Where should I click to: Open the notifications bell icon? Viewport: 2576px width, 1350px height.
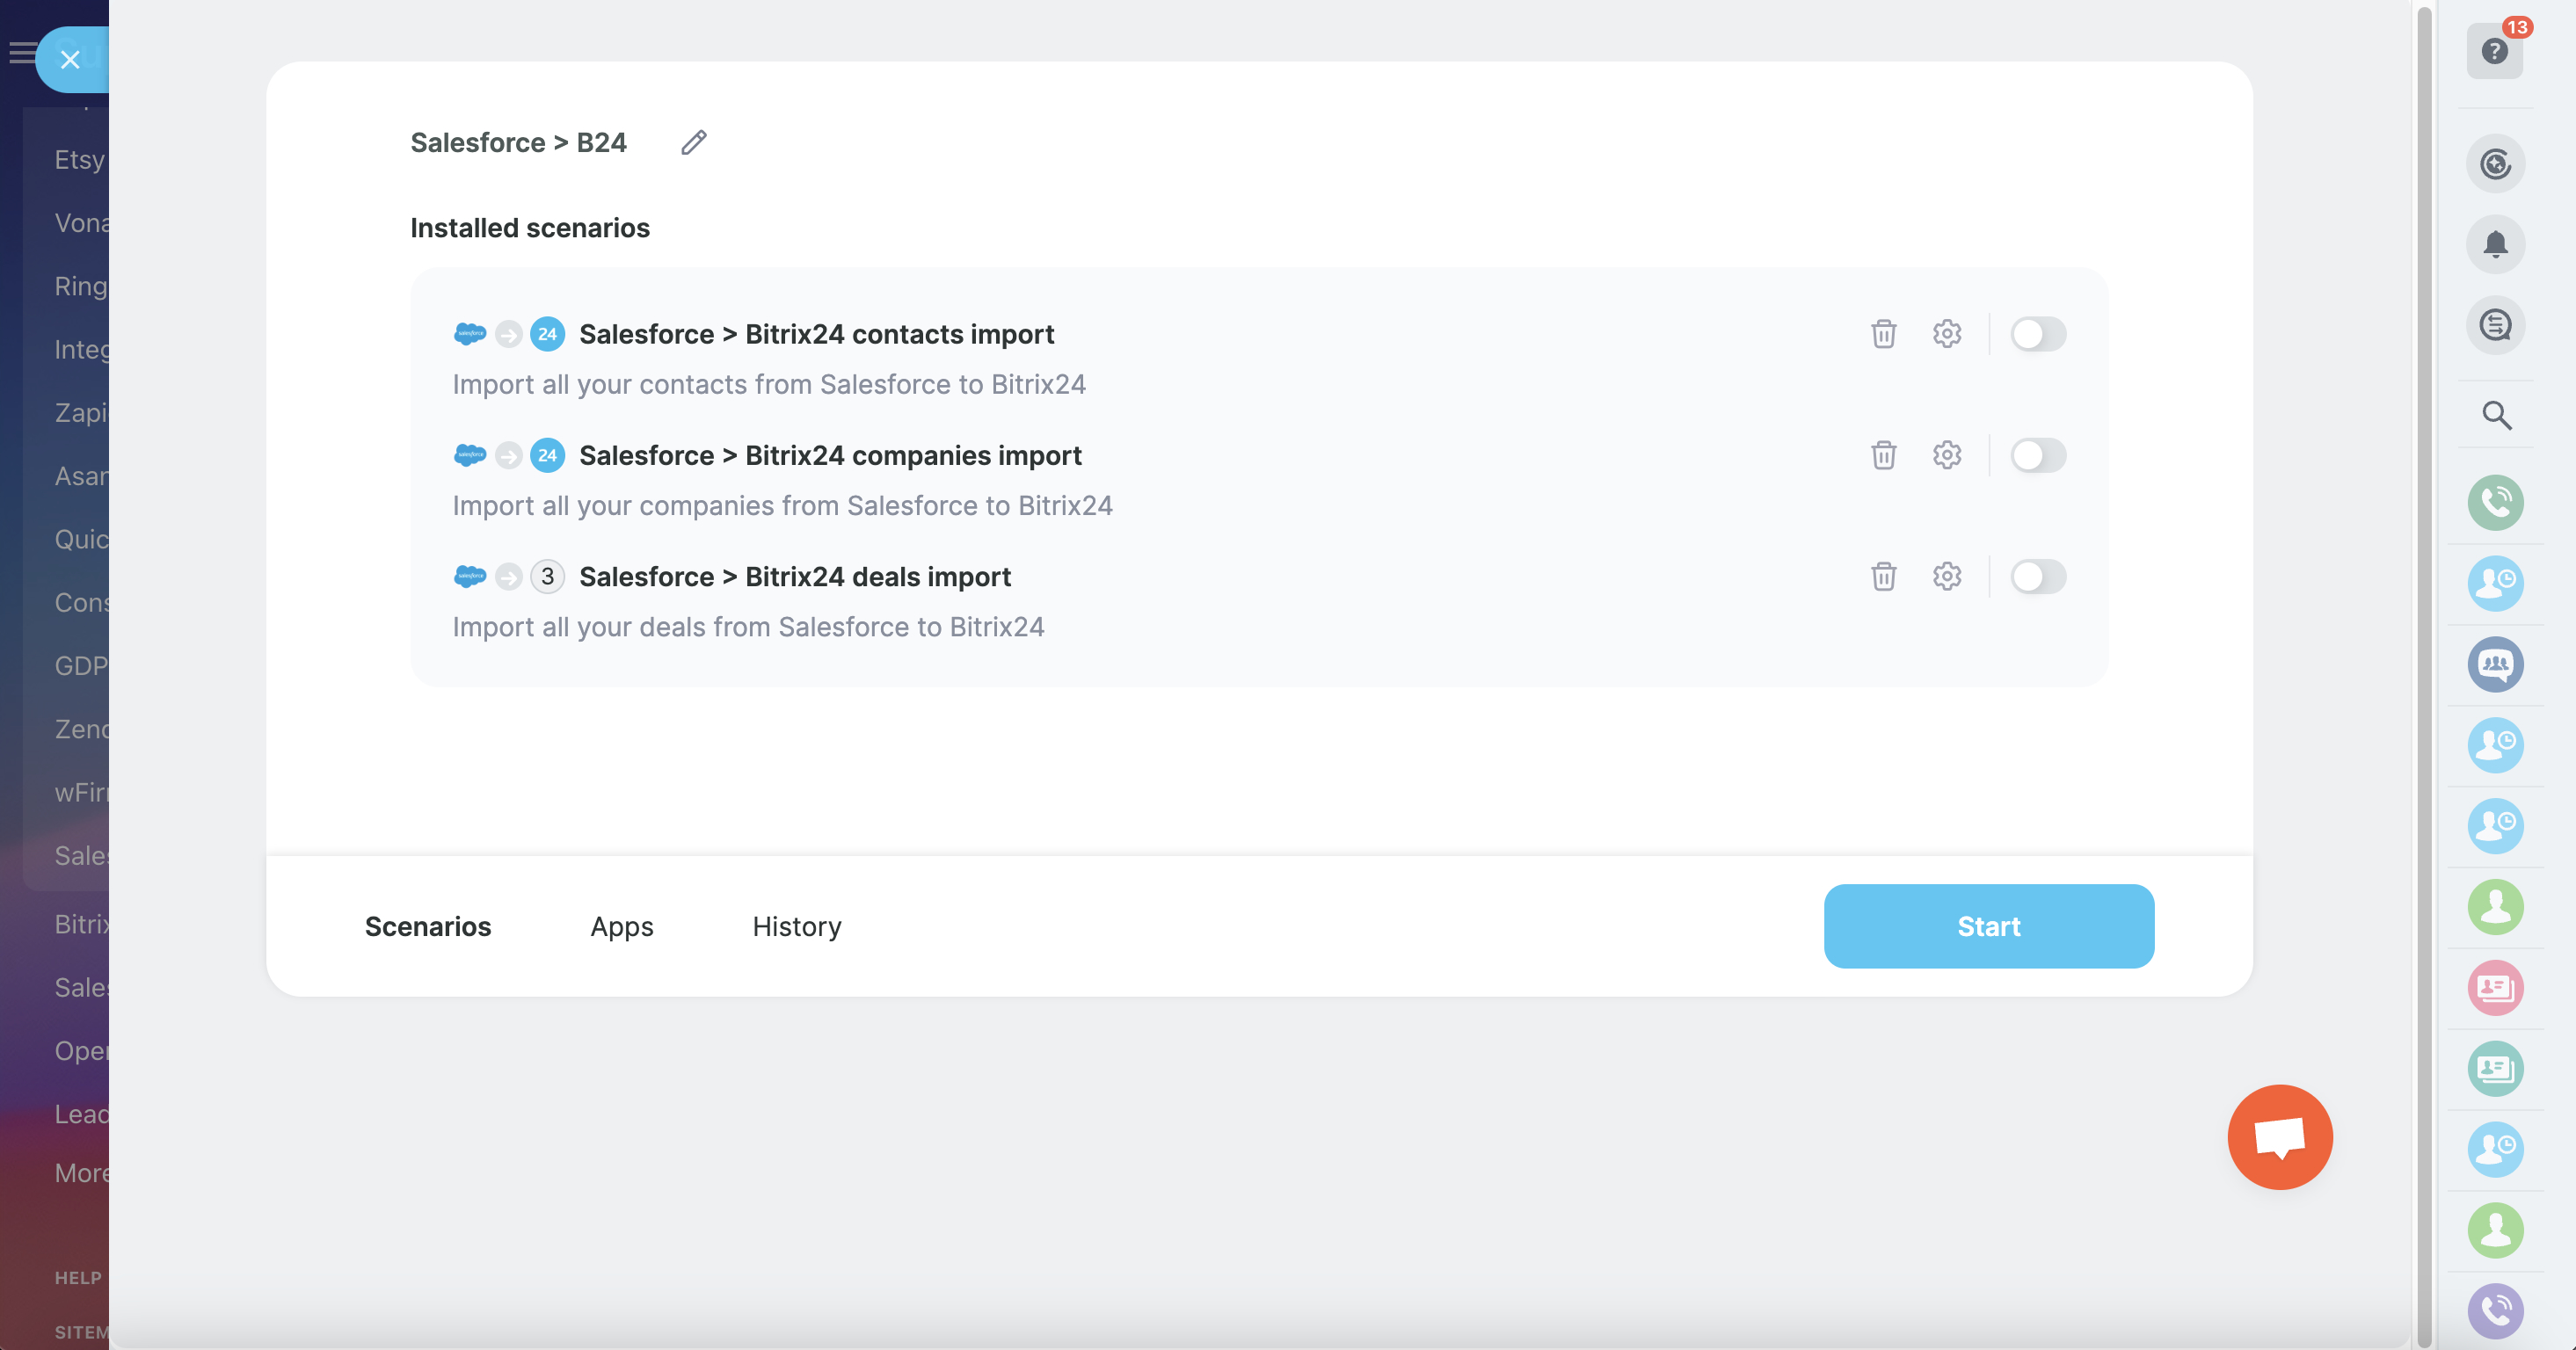click(2495, 245)
